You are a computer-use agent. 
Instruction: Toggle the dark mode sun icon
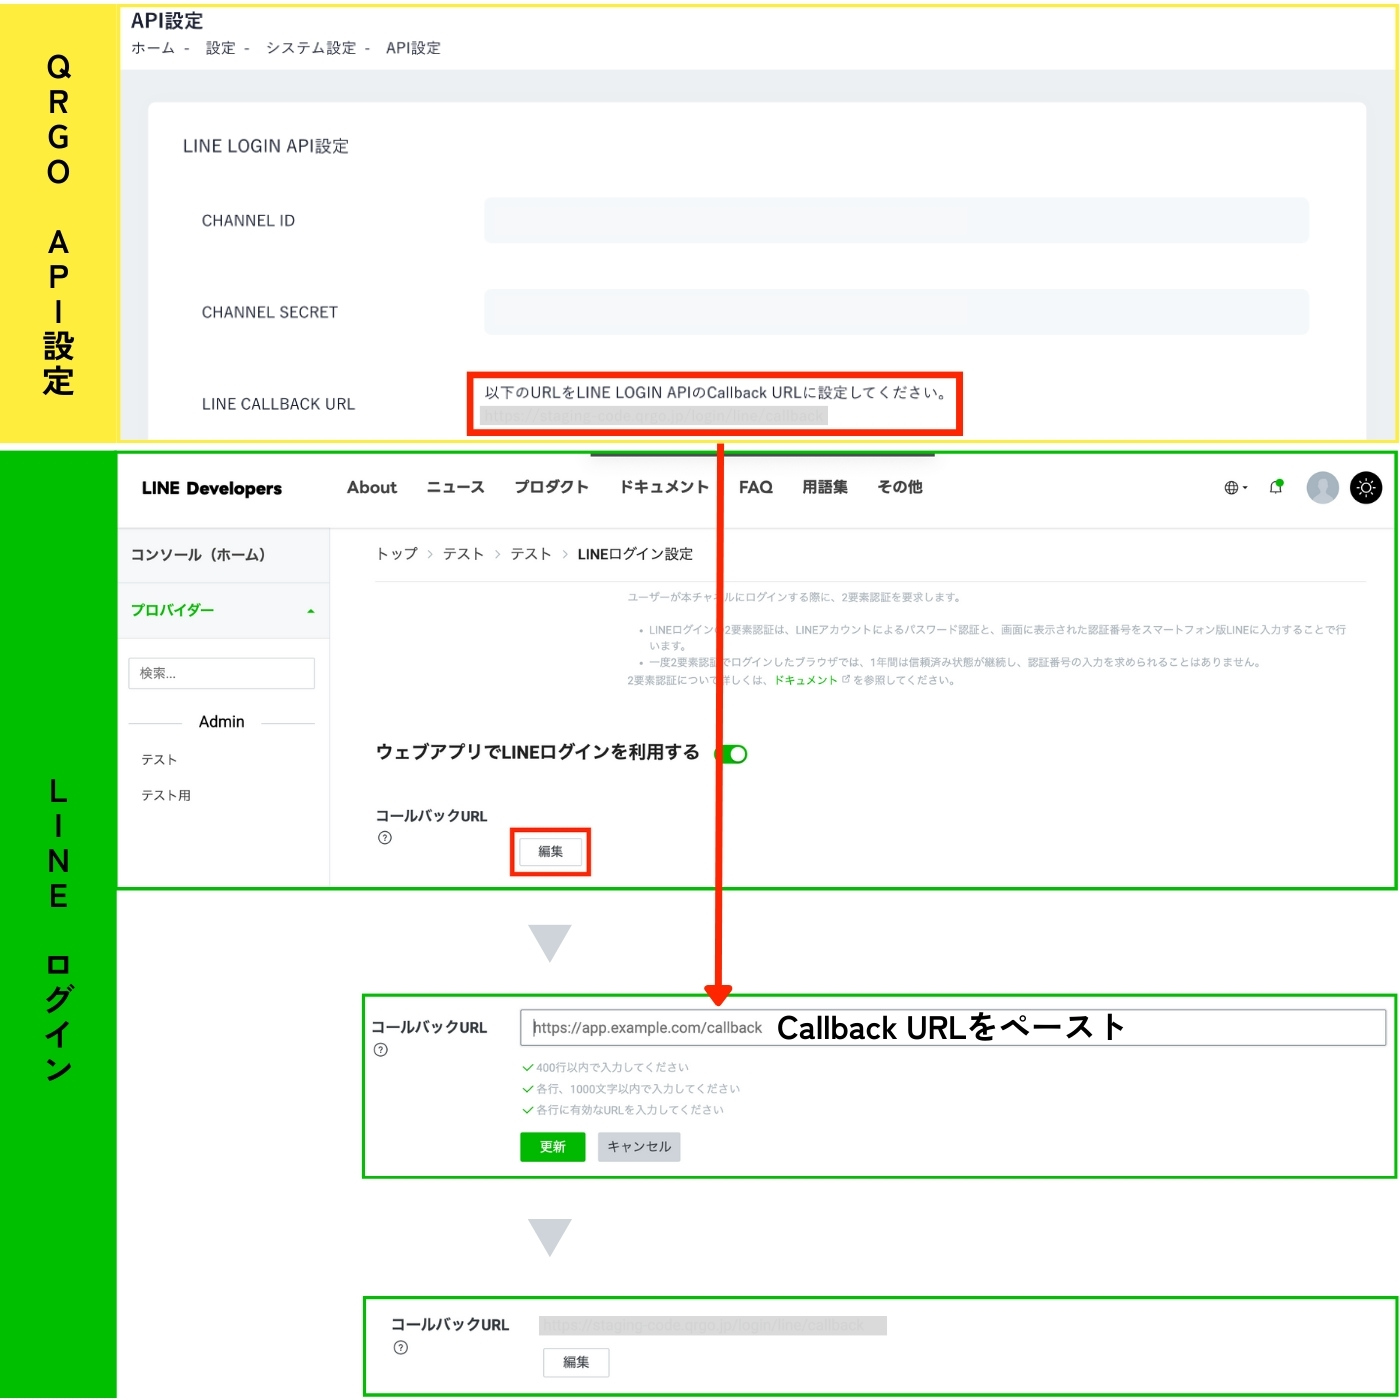click(x=1366, y=487)
